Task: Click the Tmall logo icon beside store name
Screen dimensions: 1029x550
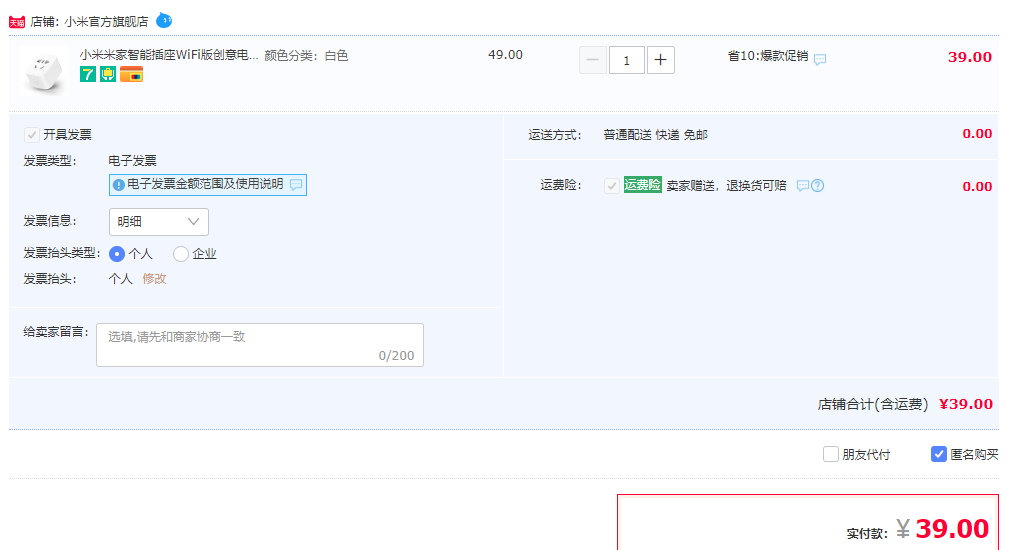Action: [x=17, y=22]
